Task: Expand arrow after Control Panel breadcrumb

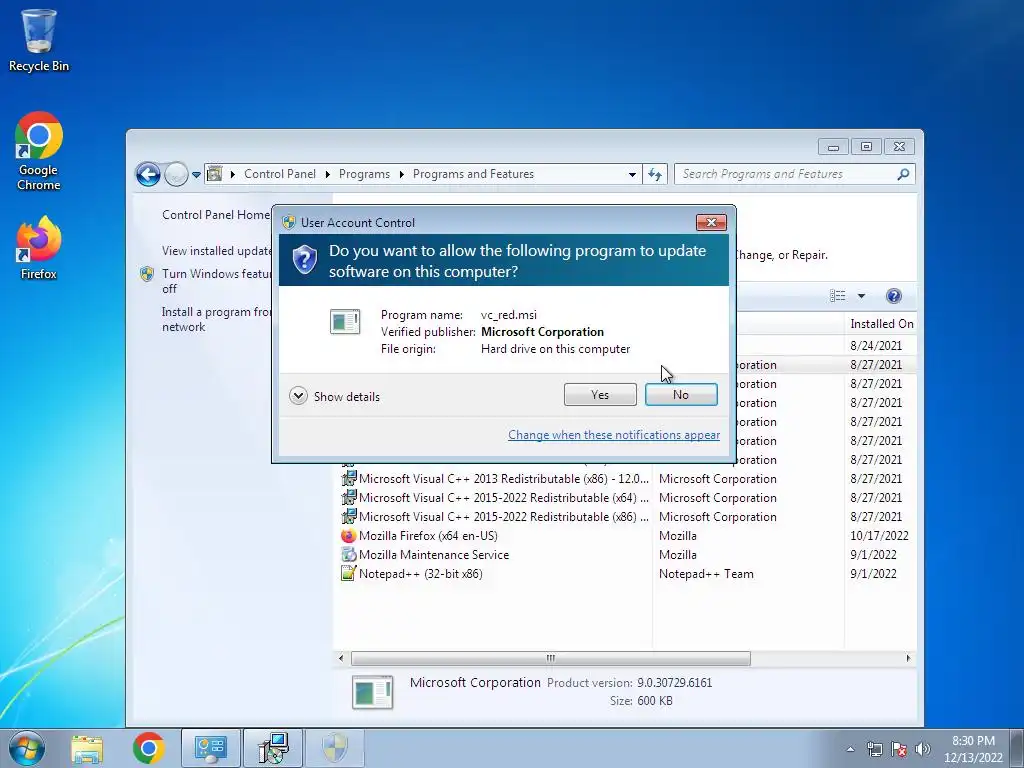Action: 327,174
